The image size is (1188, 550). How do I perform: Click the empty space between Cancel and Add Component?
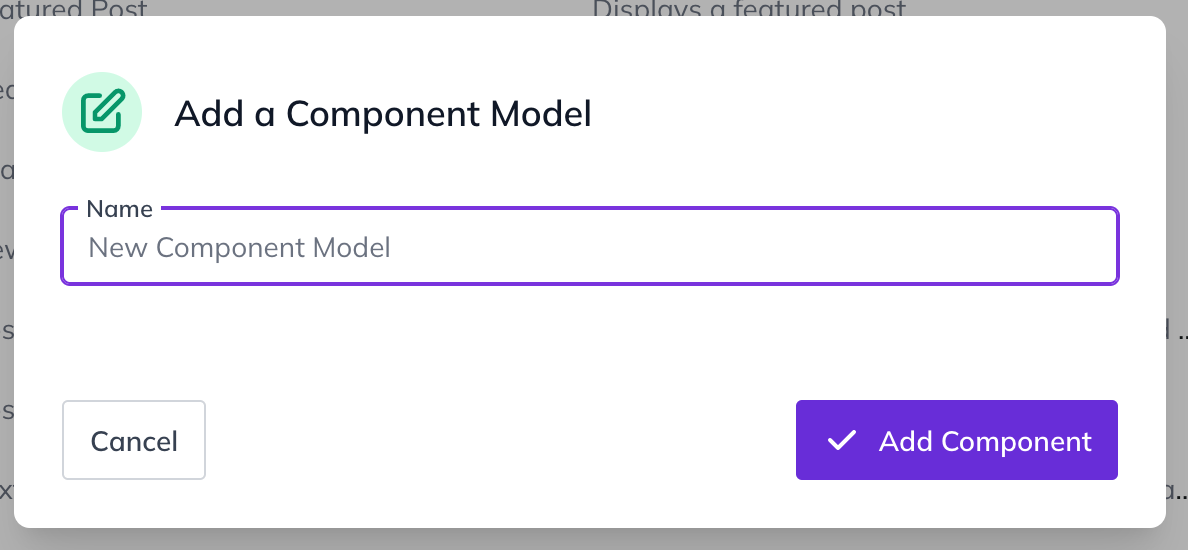[500, 440]
